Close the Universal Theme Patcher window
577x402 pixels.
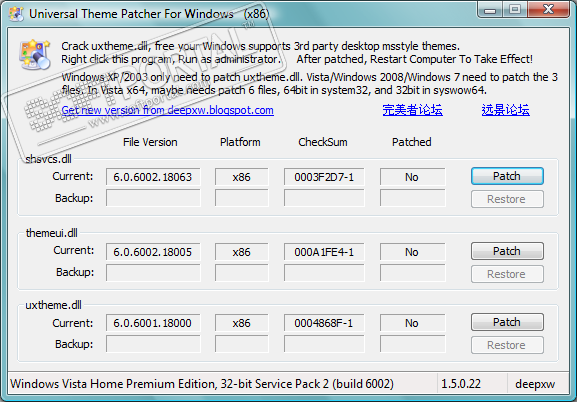(548, 9)
